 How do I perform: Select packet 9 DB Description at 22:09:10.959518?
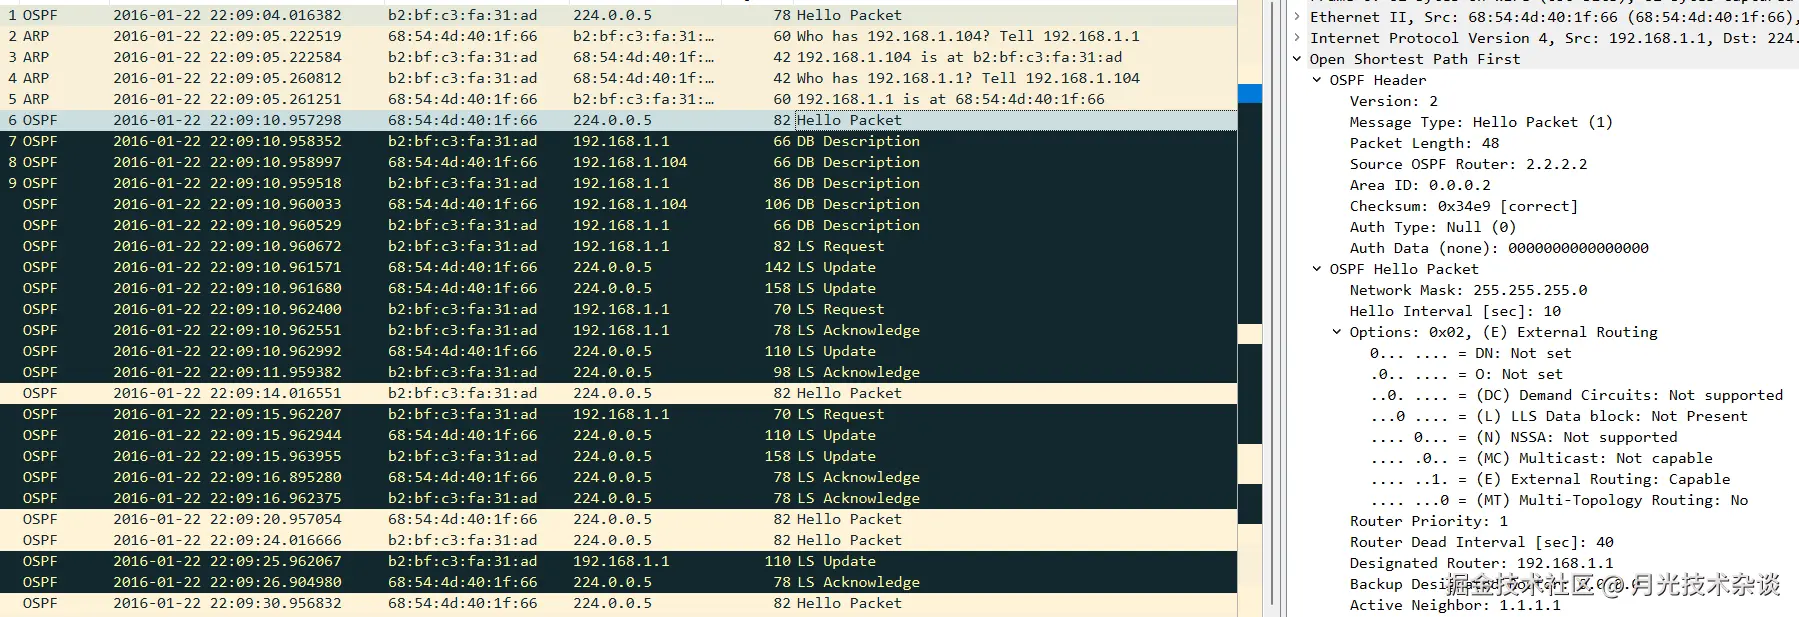tap(618, 183)
